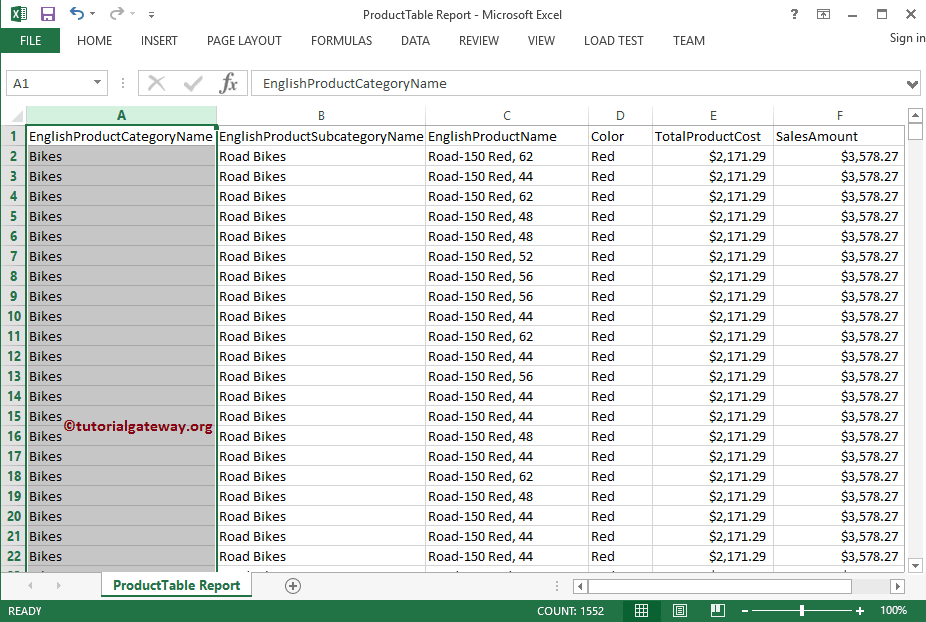
Task: Add a new worksheet with the plus button
Action: coord(292,585)
